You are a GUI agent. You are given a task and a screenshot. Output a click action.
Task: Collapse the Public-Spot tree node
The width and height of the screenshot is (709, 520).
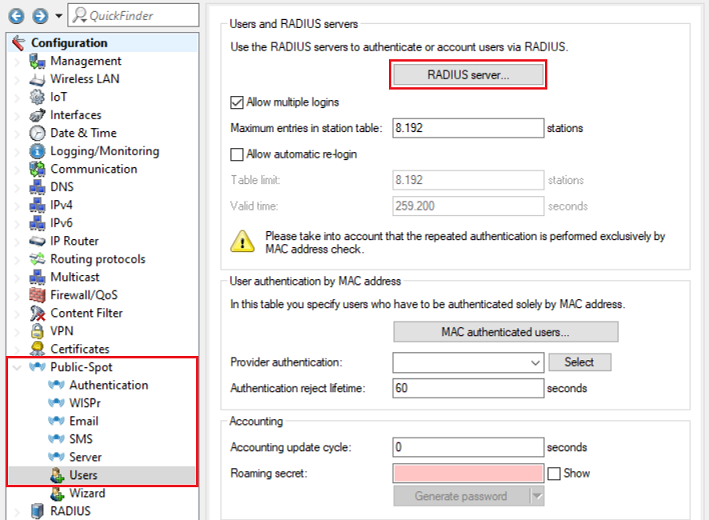tap(17, 367)
